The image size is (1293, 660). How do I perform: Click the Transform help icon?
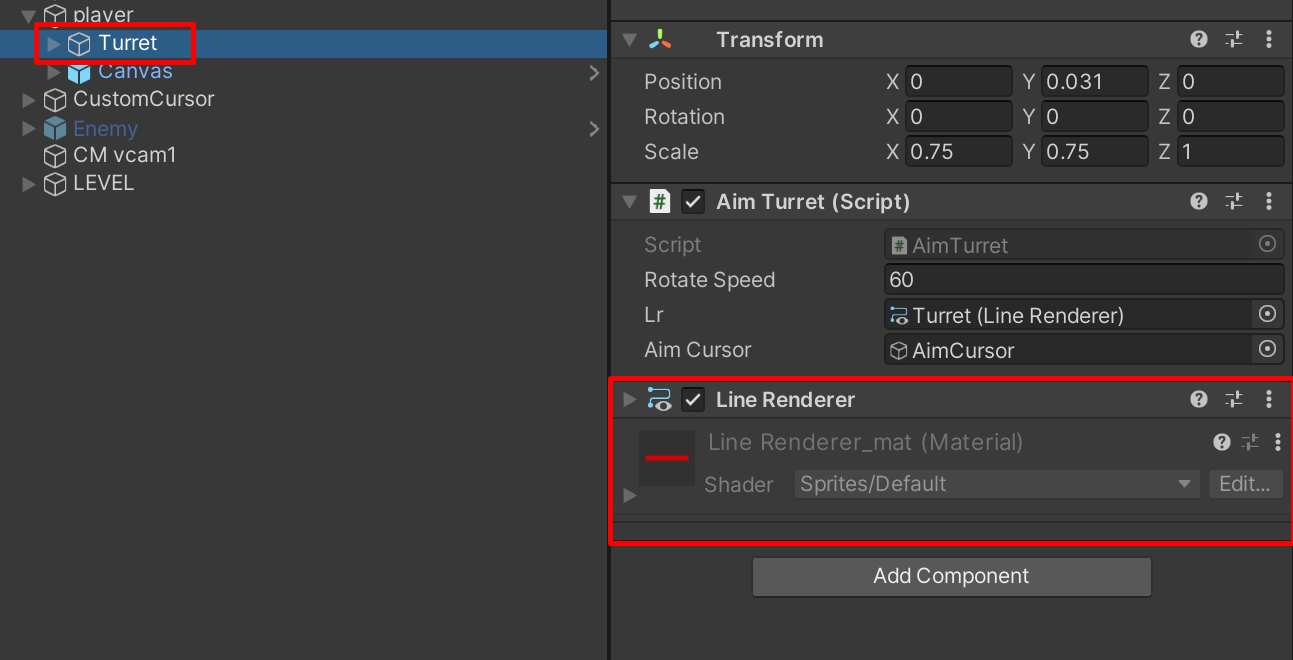tap(1198, 39)
